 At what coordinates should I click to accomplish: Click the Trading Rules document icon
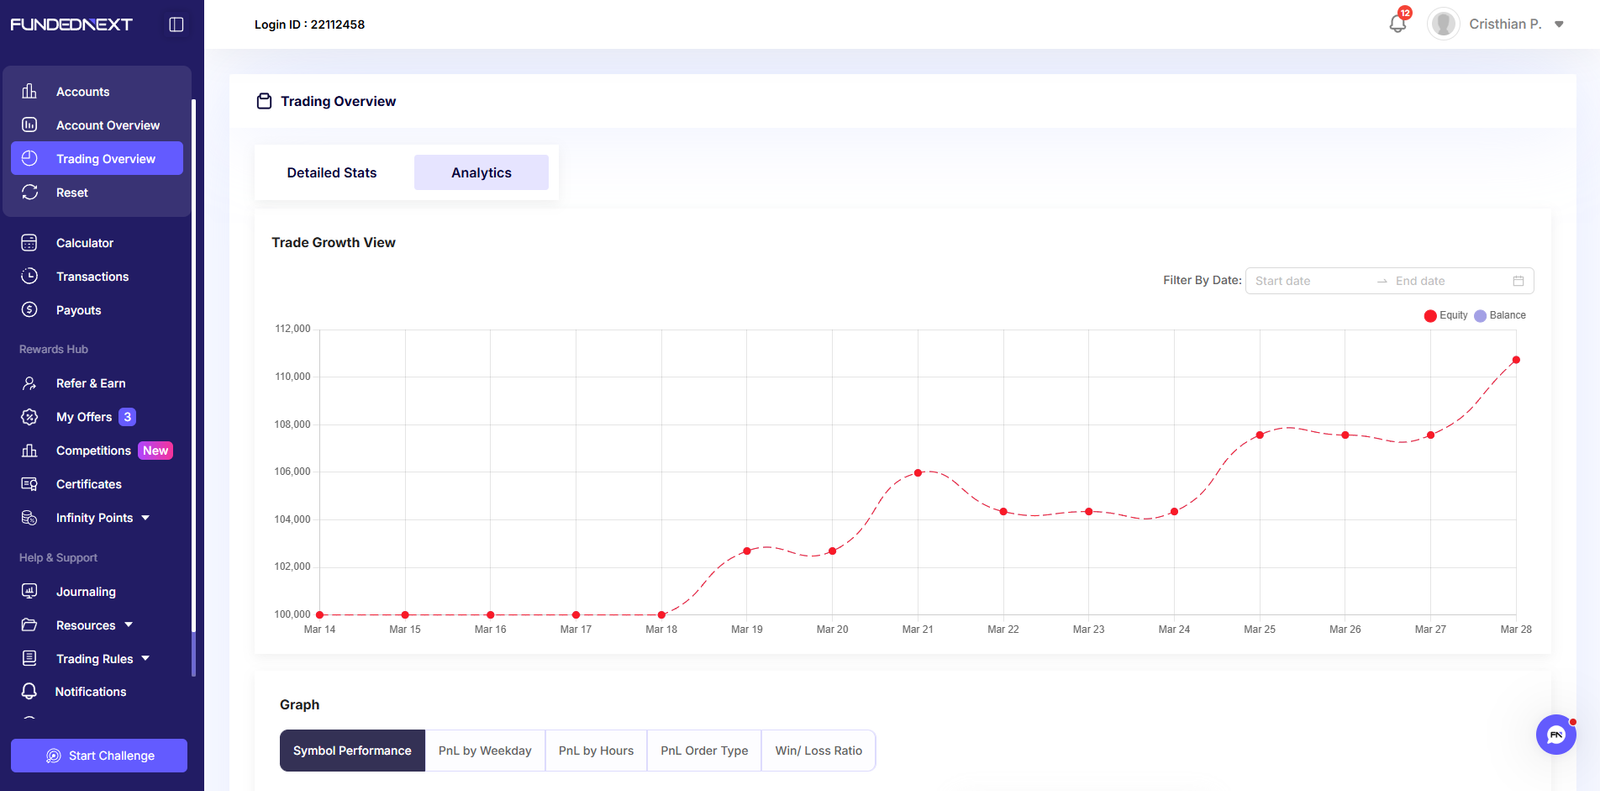[x=29, y=658]
